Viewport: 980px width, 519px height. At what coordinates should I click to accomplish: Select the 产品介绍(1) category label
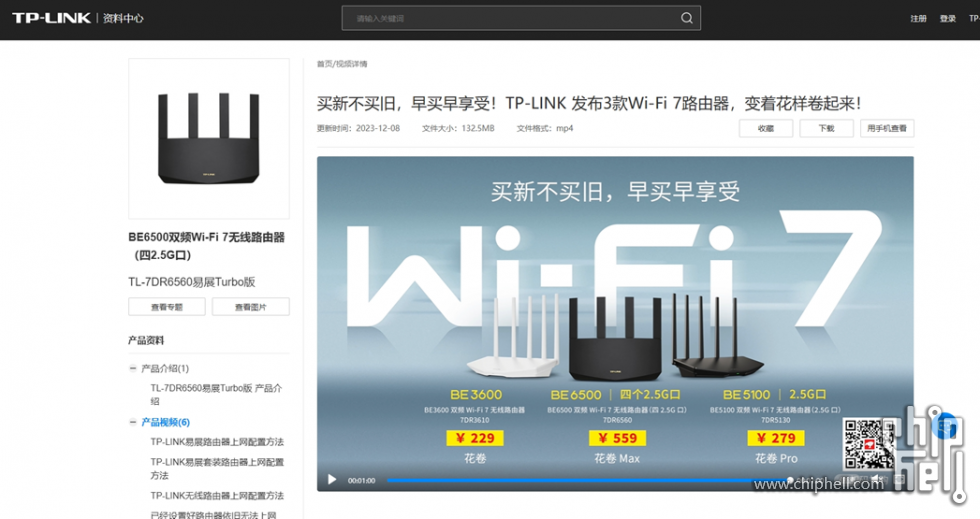pos(165,368)
